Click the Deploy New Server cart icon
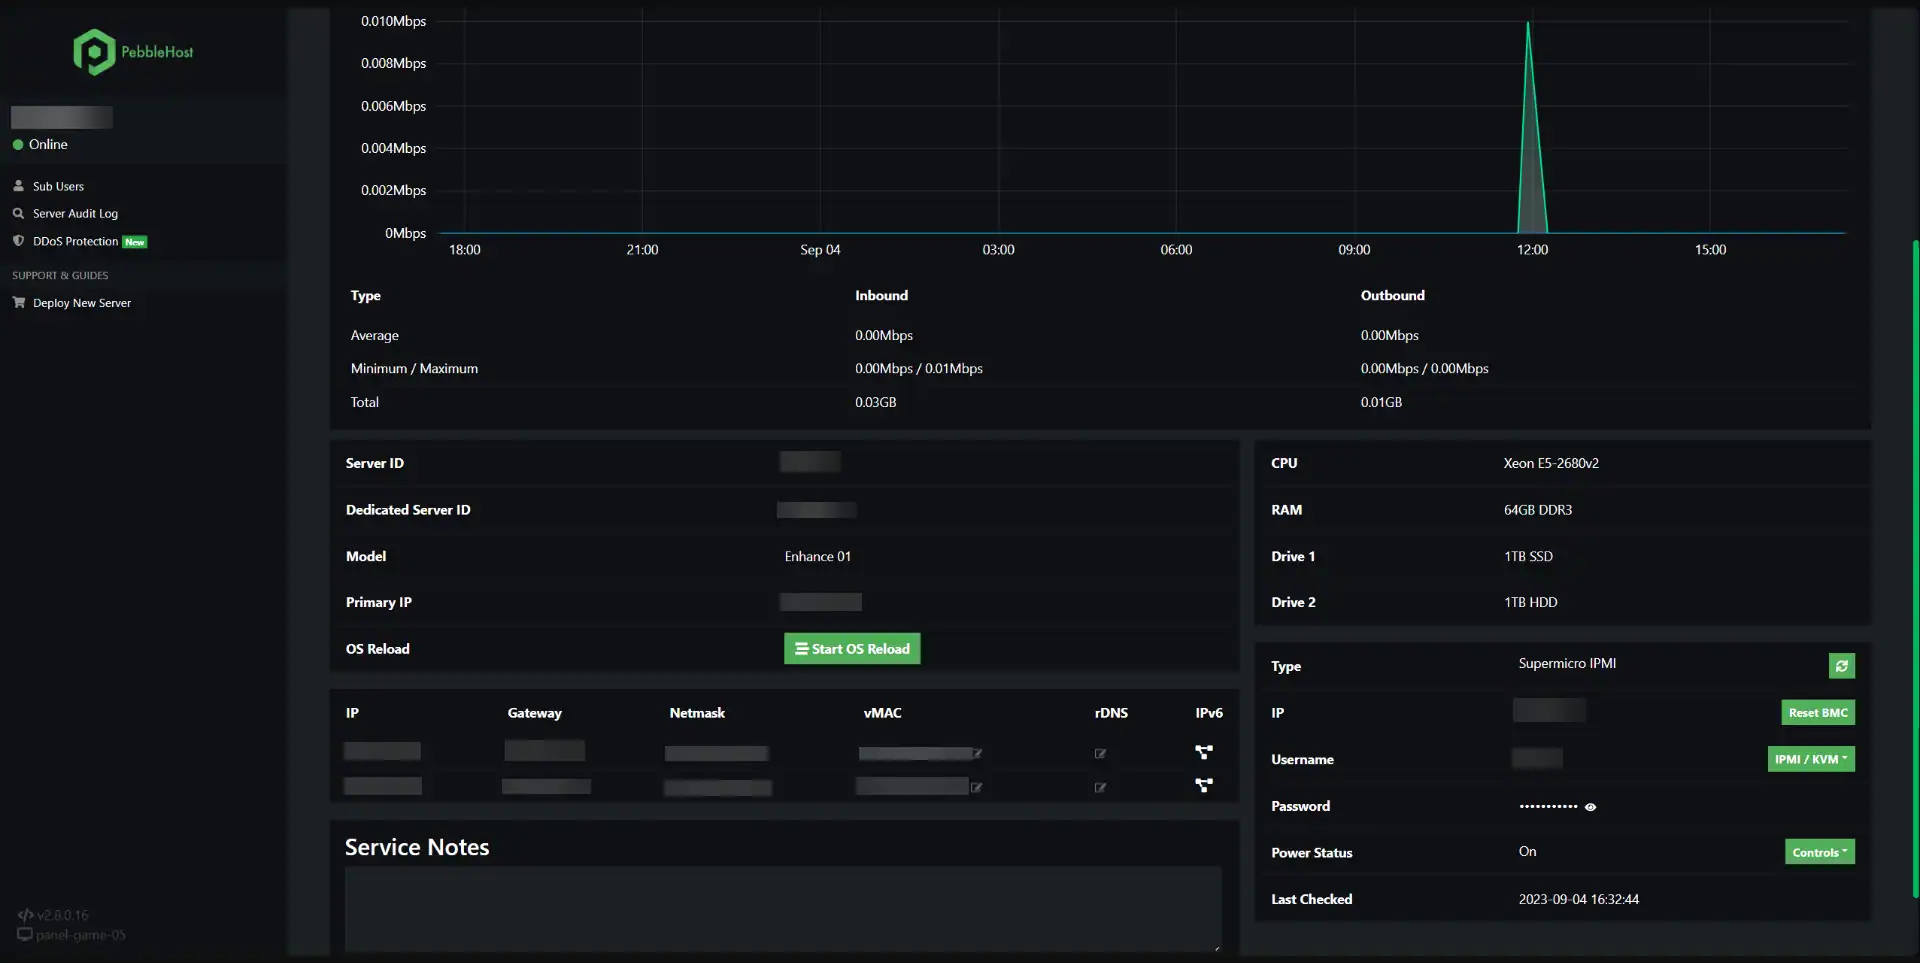The width and height of the screenshot is (1920, 963). (18, 302)
